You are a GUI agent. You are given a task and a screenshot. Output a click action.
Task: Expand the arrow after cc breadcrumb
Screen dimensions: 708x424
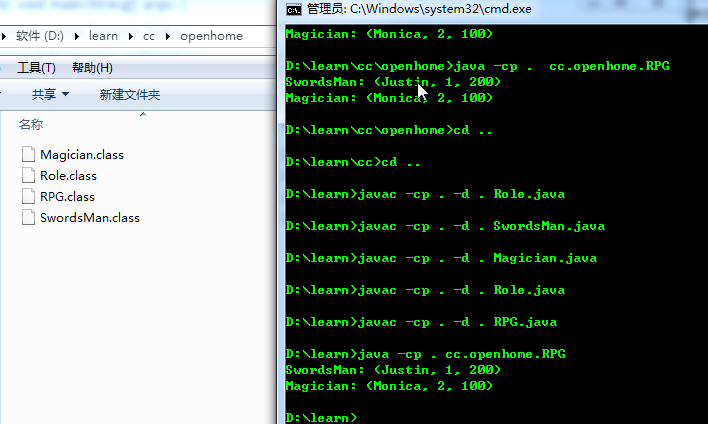168,36
